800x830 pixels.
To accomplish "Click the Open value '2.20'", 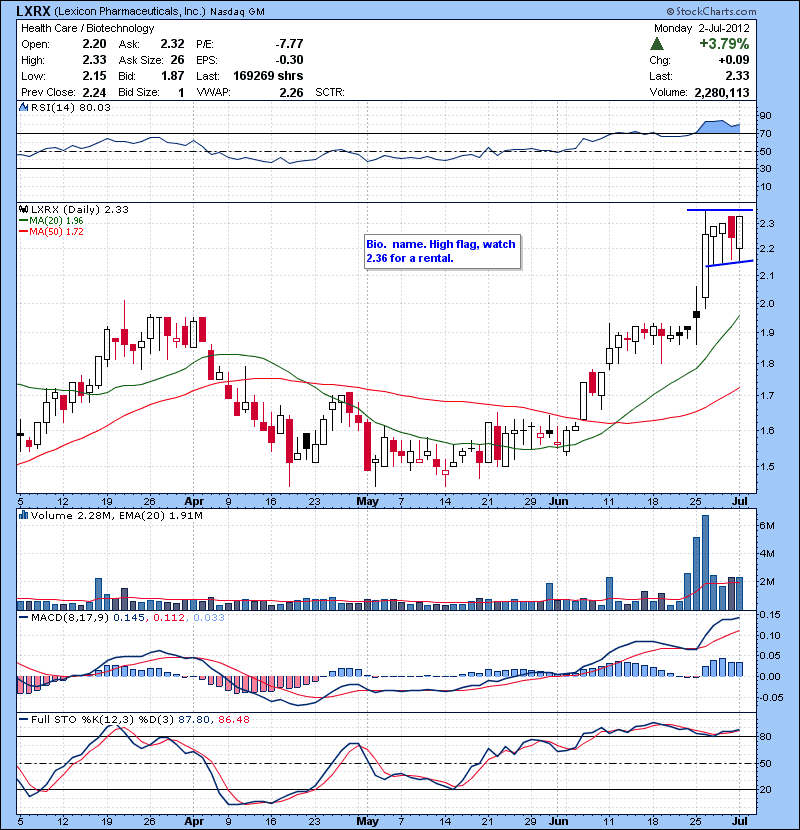I will click(94, 44).
